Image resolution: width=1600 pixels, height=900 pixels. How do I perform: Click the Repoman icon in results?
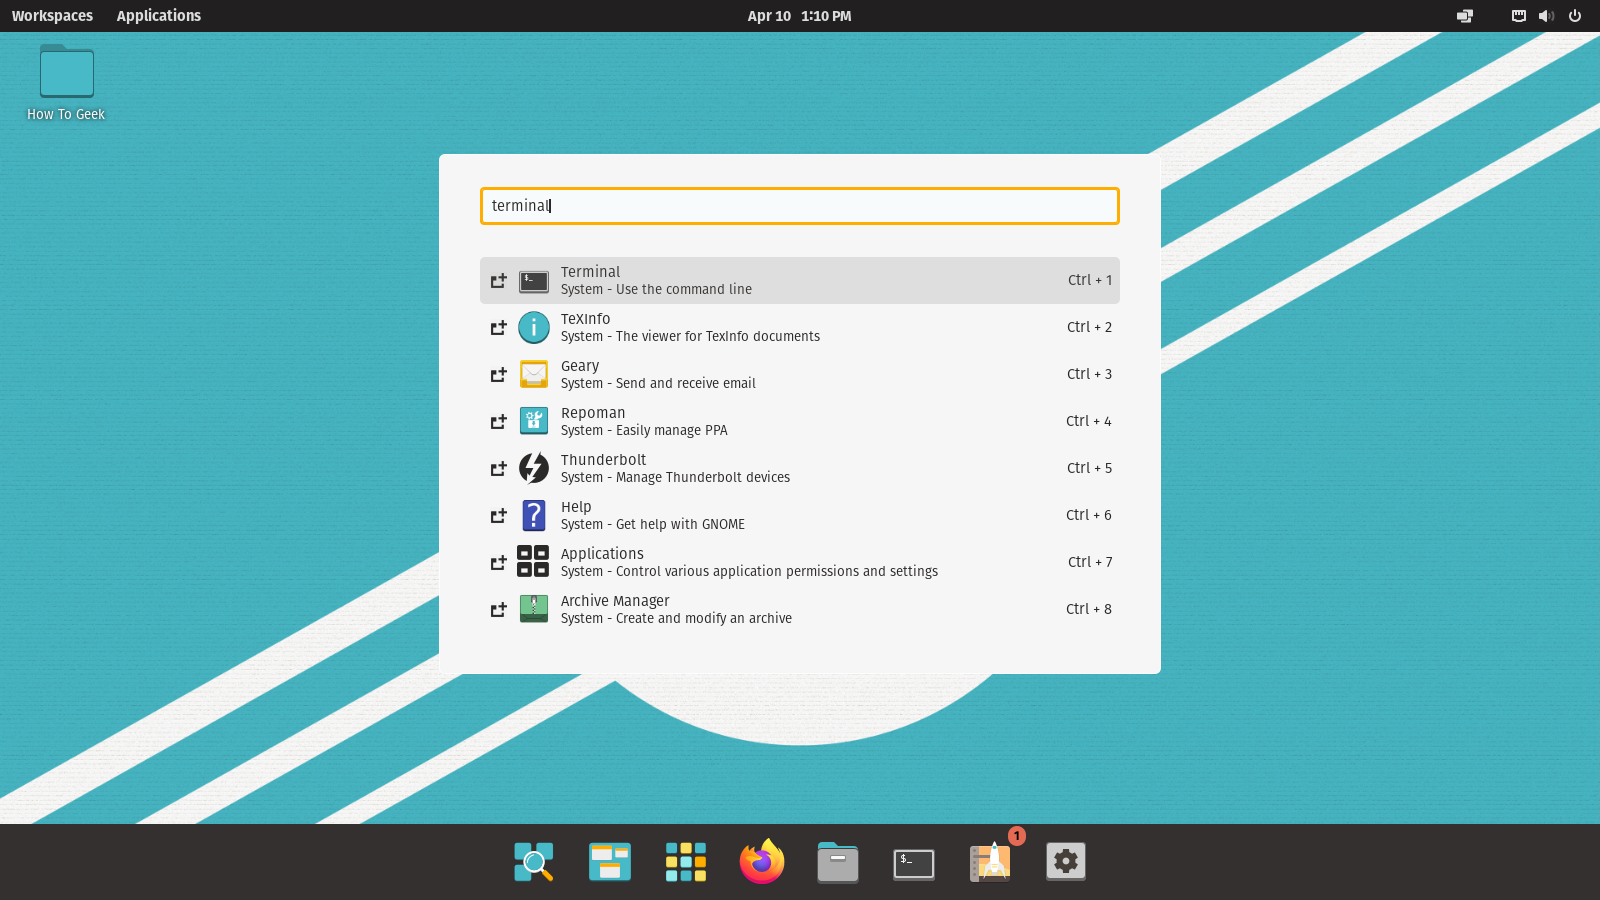534,421
